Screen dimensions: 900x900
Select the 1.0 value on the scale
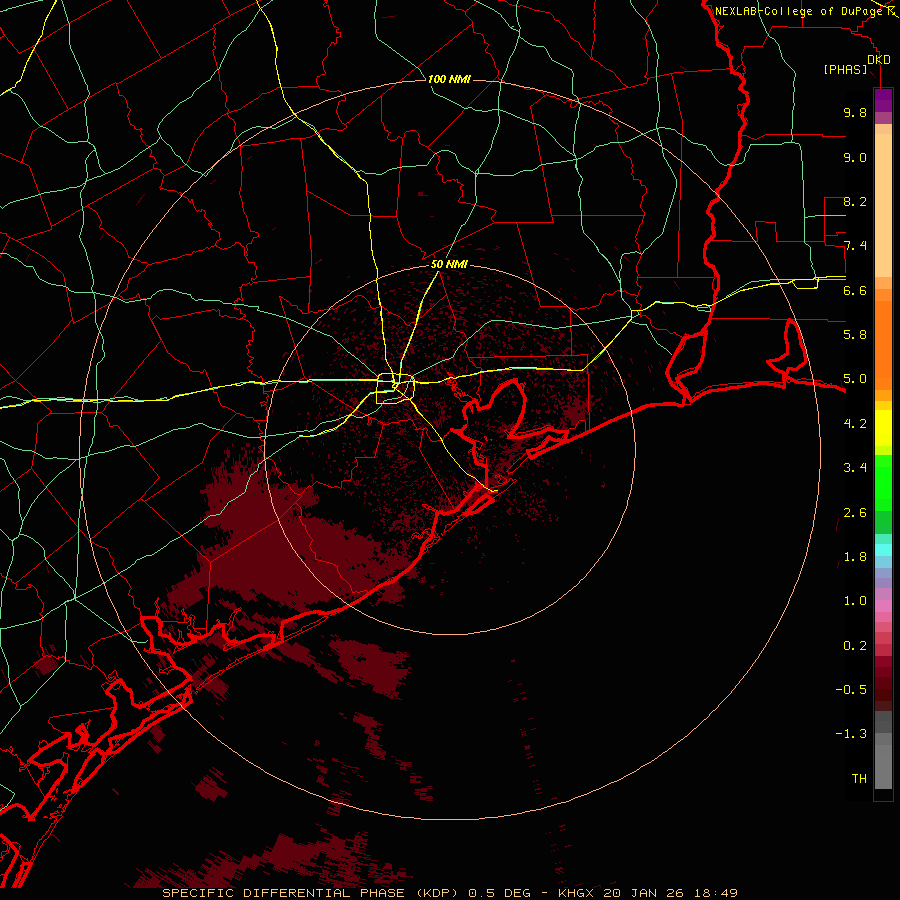pos(855,600)
